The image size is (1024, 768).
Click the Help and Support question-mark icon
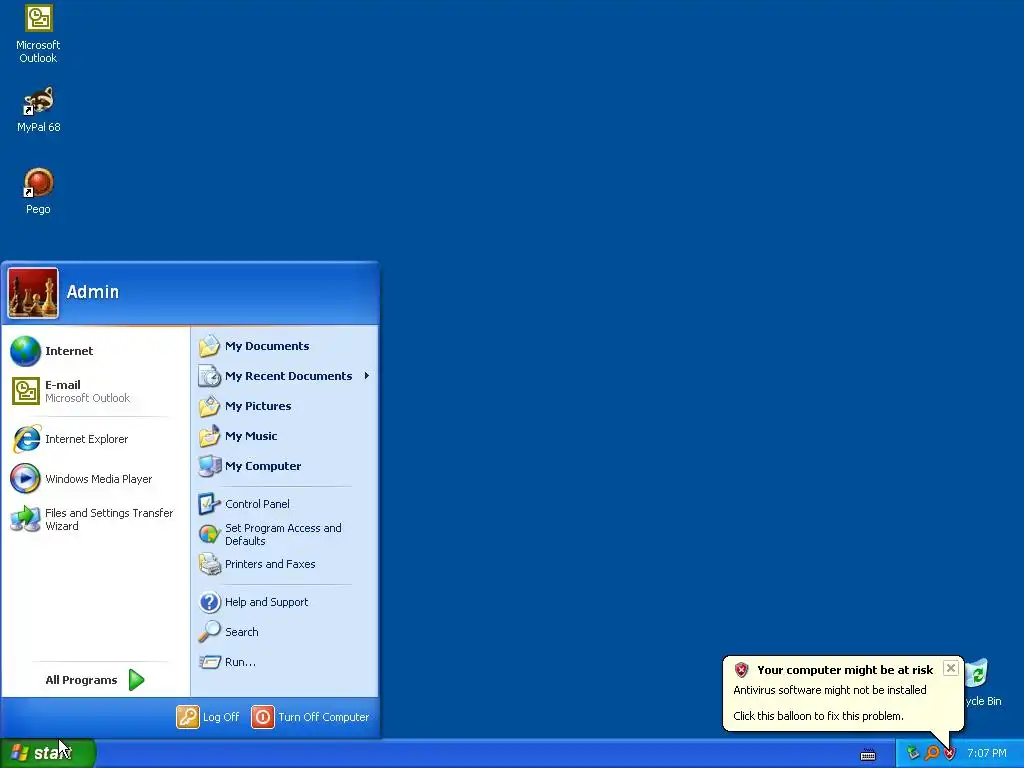(x=210, y=602)
